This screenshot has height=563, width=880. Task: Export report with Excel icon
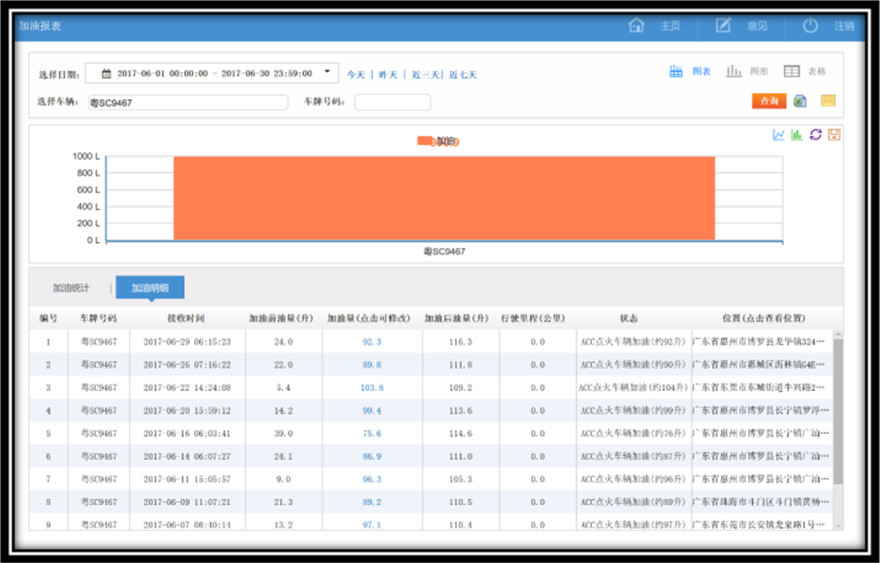(x=800, y=101)
